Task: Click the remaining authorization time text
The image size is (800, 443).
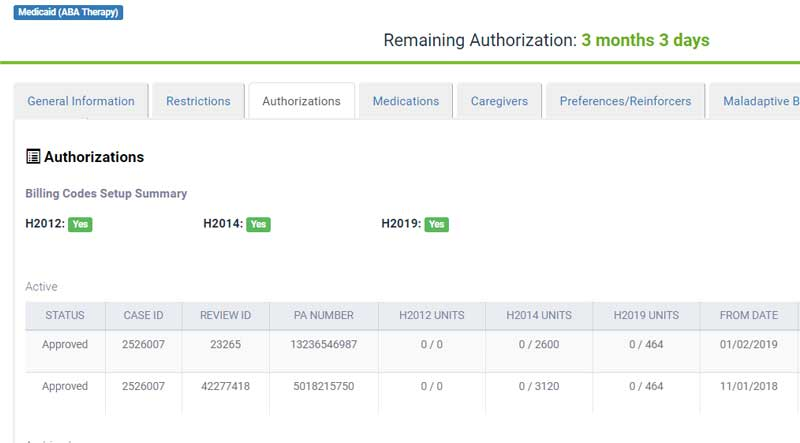Action: [645, 41]
